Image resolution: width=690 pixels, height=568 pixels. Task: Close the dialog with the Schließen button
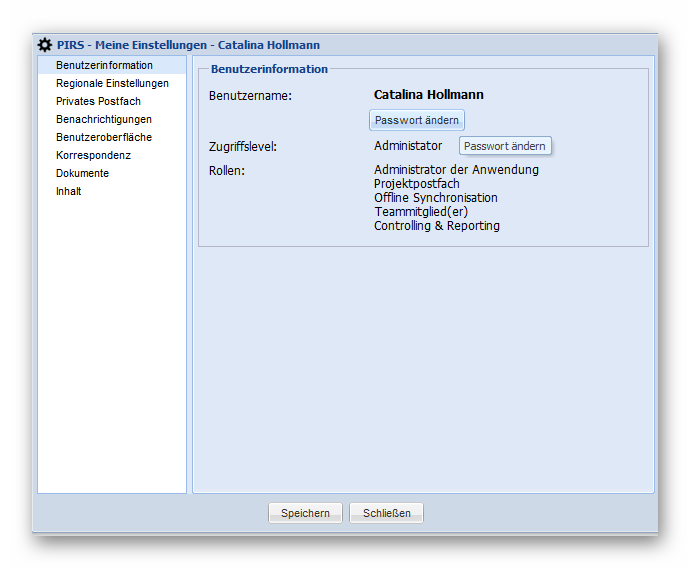tap(386, 513)
